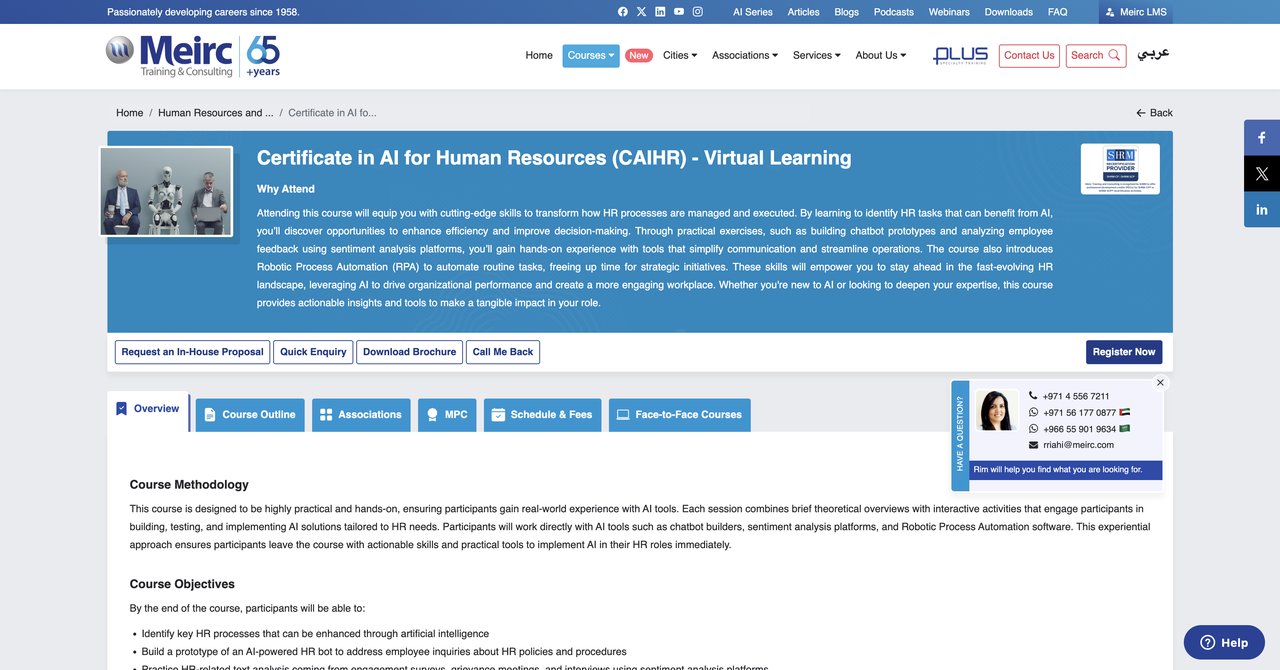The height and width of the screenshot is (670, 1280).
Task: Open Meirc's Facebook page from top bar
Action: point(623,12)
